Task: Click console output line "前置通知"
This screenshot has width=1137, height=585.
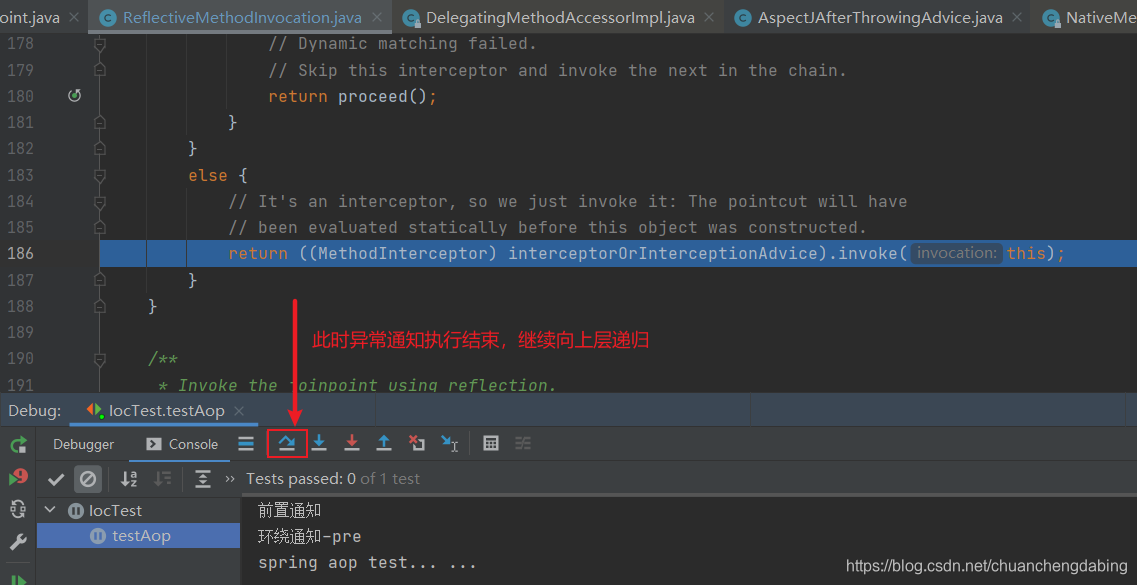Action: [x=289, y=511]
